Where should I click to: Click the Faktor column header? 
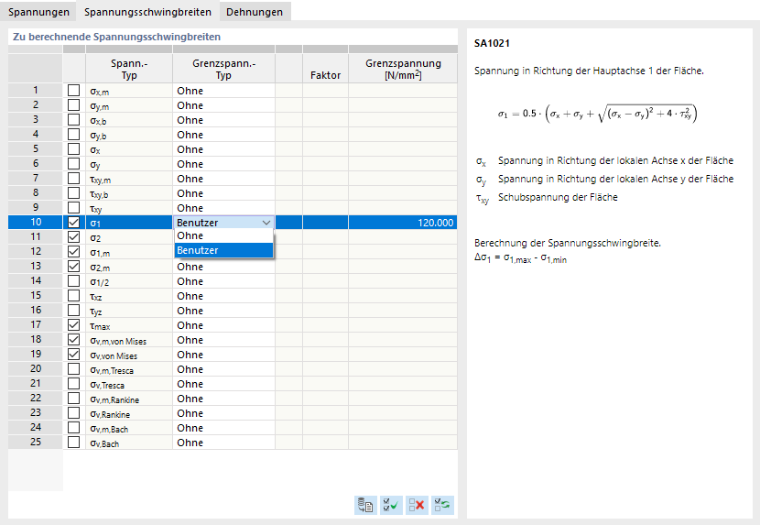point(325,68)
